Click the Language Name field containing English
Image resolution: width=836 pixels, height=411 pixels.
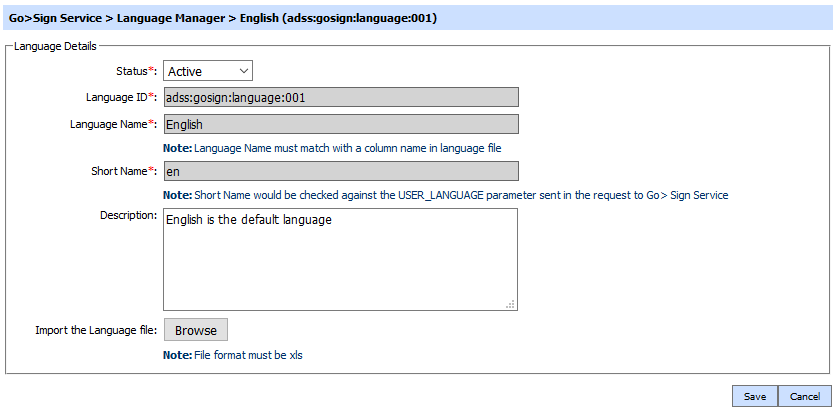click(x=340, y=124)
